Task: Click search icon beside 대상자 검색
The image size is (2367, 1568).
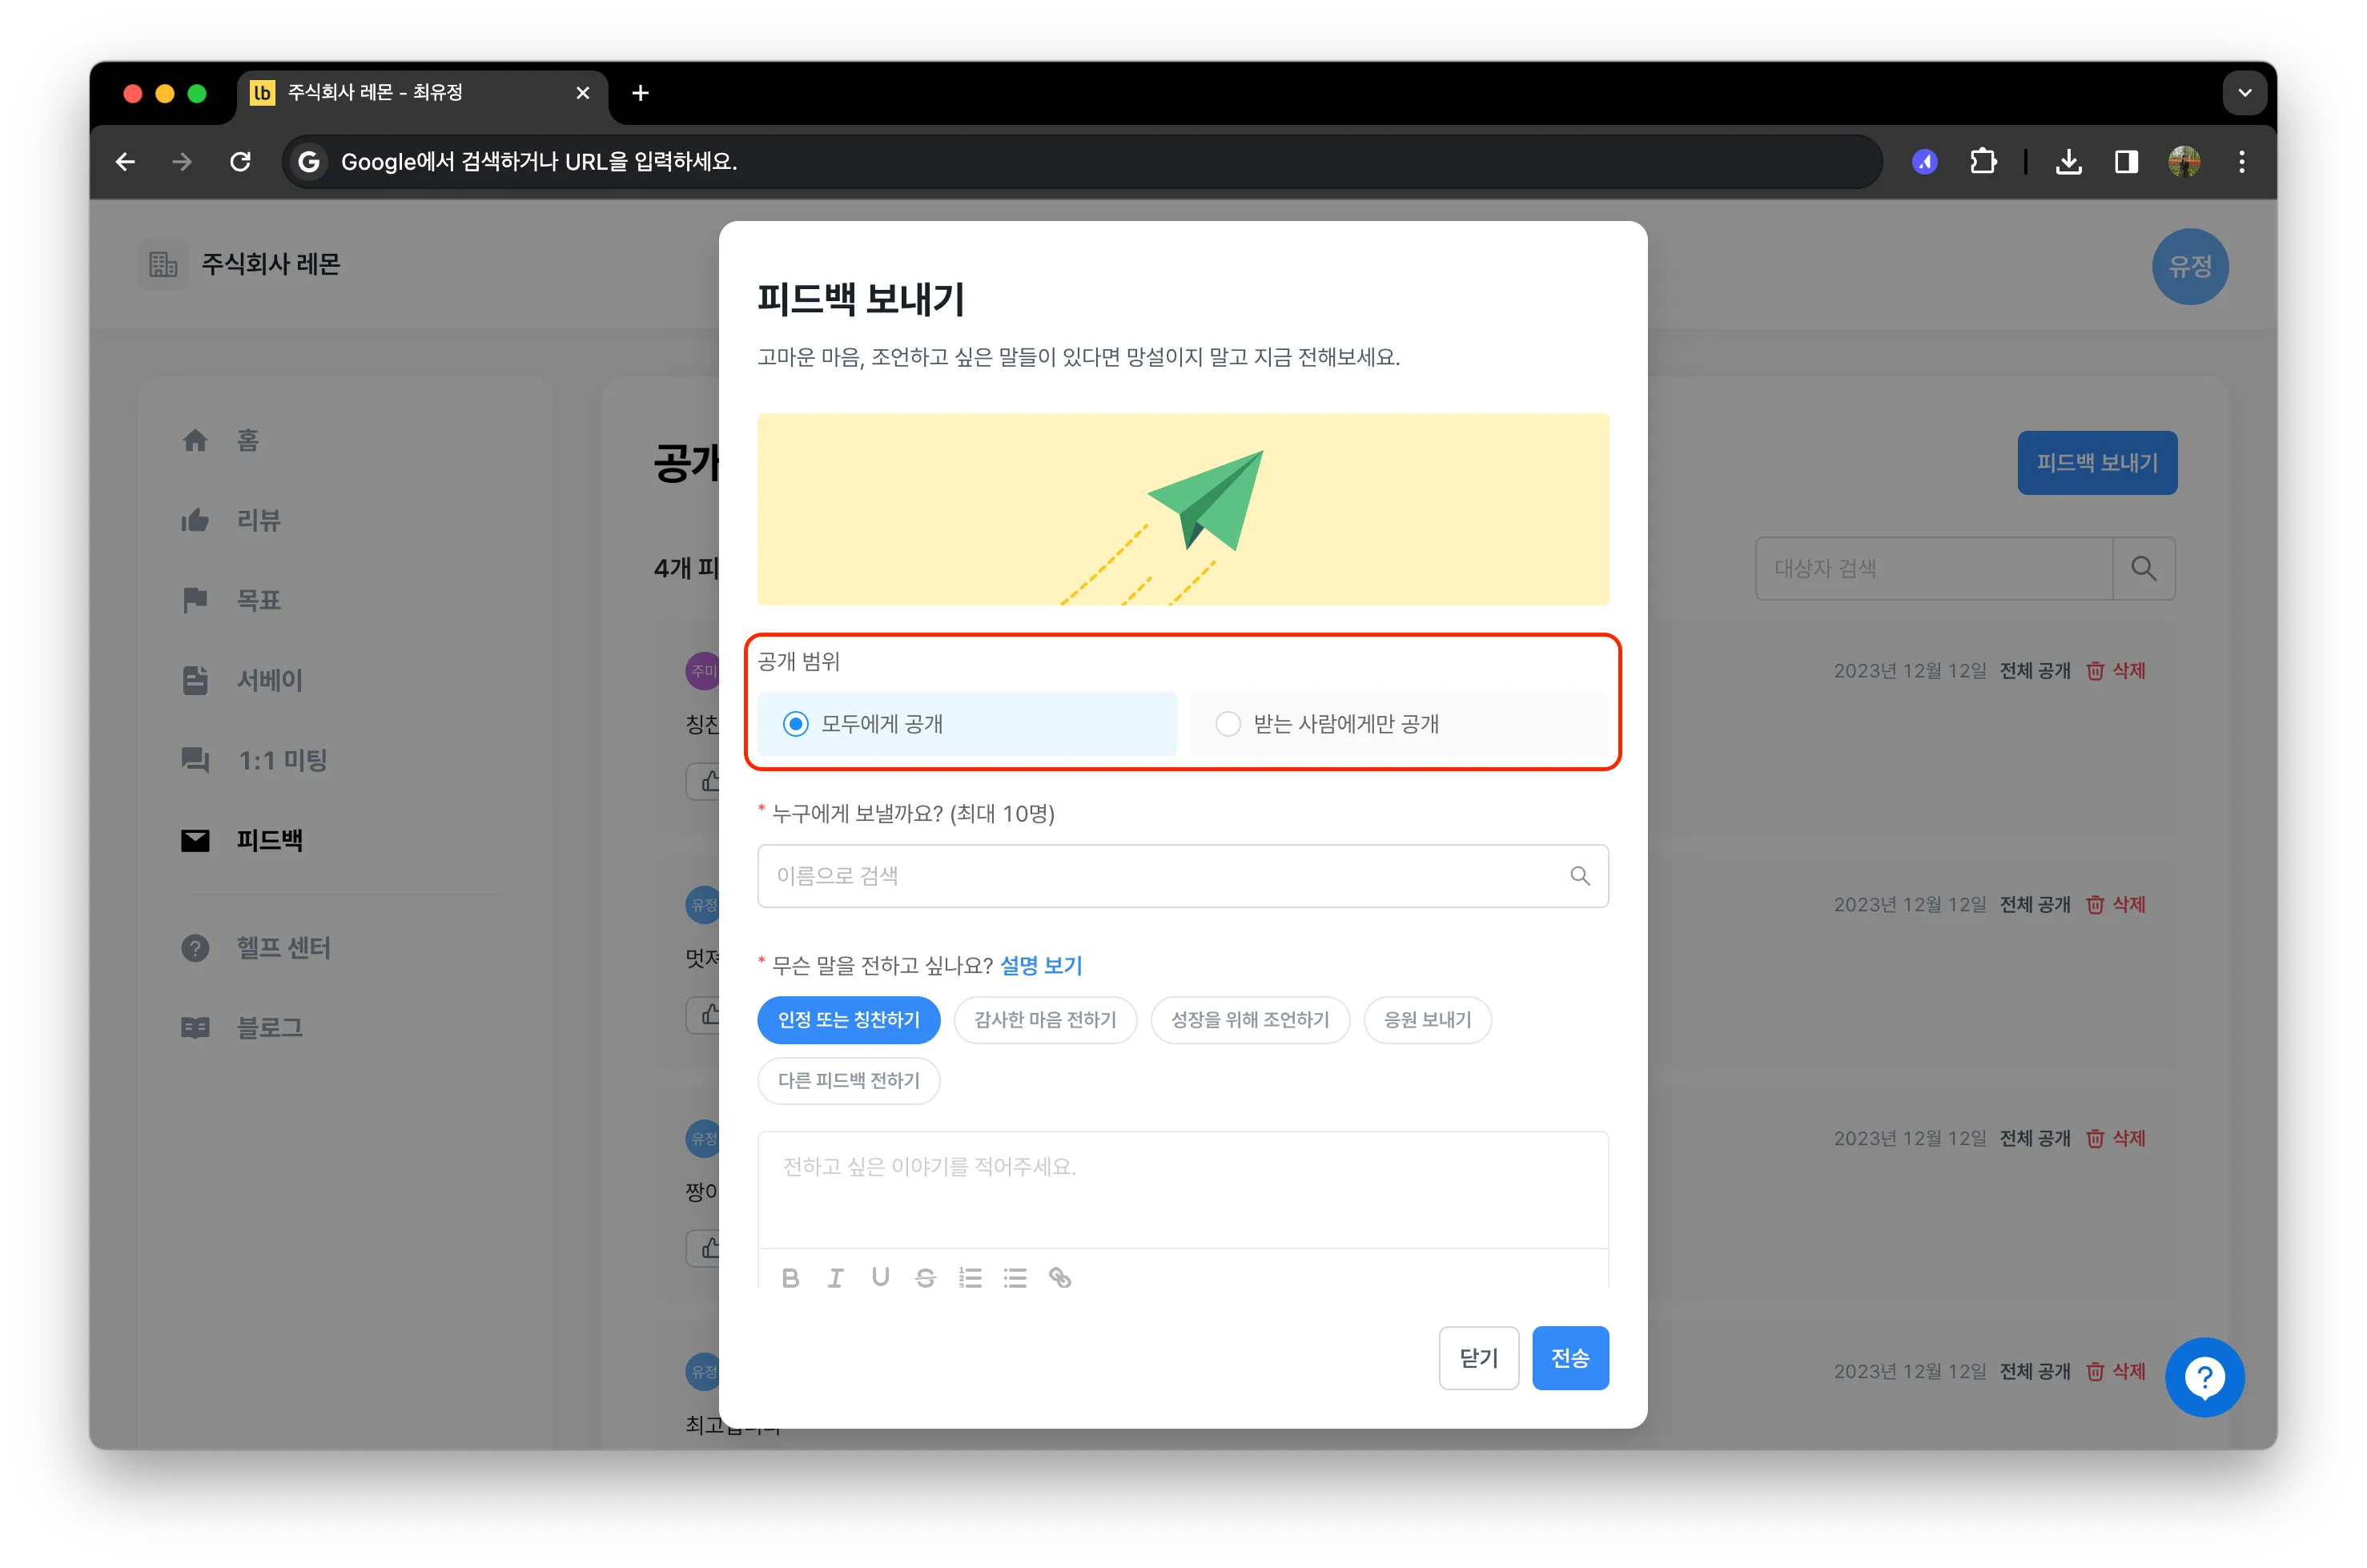Action: [2143, 568]
